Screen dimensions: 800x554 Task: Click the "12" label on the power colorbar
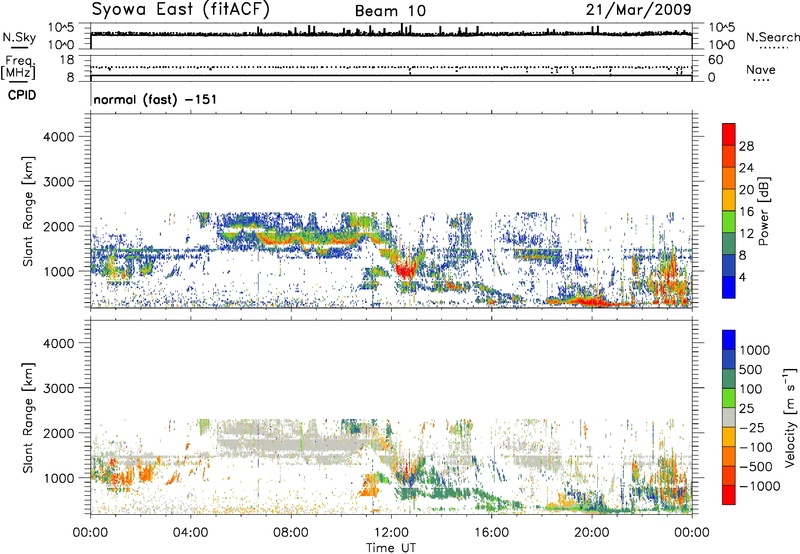(x=746, y=234)
